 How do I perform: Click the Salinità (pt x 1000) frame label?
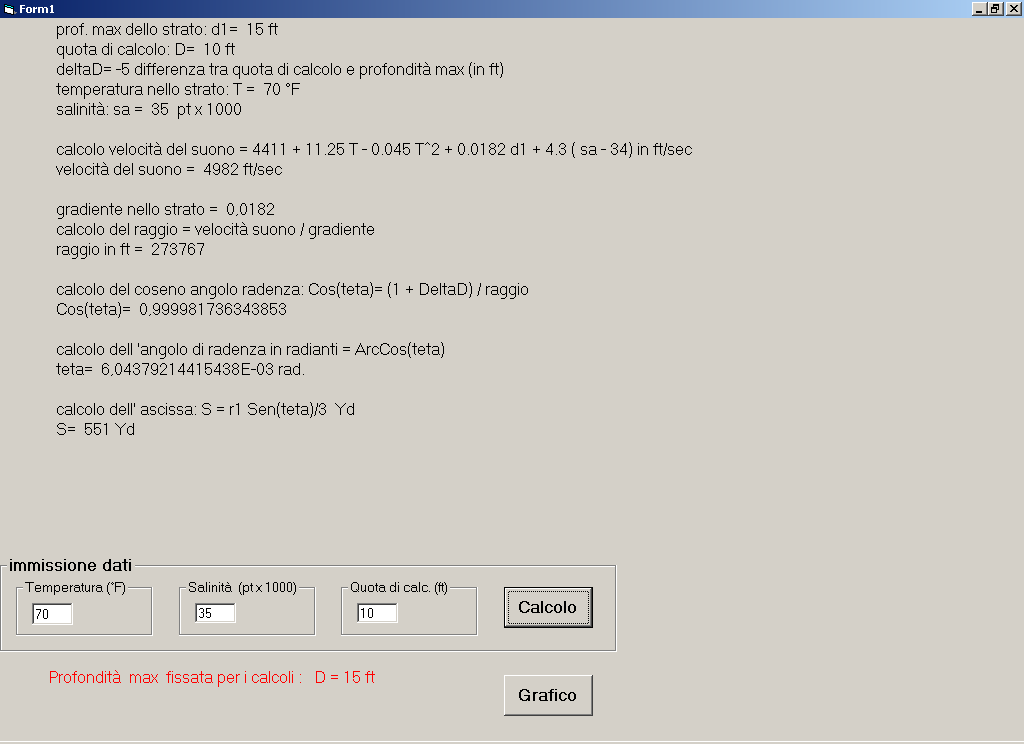242,587
